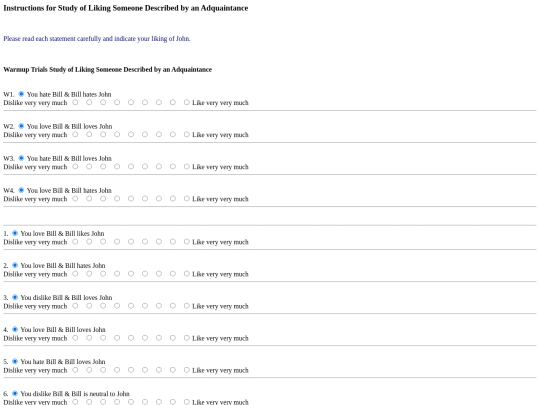Select the pre-checked radio beside item 5

[15, 361]
